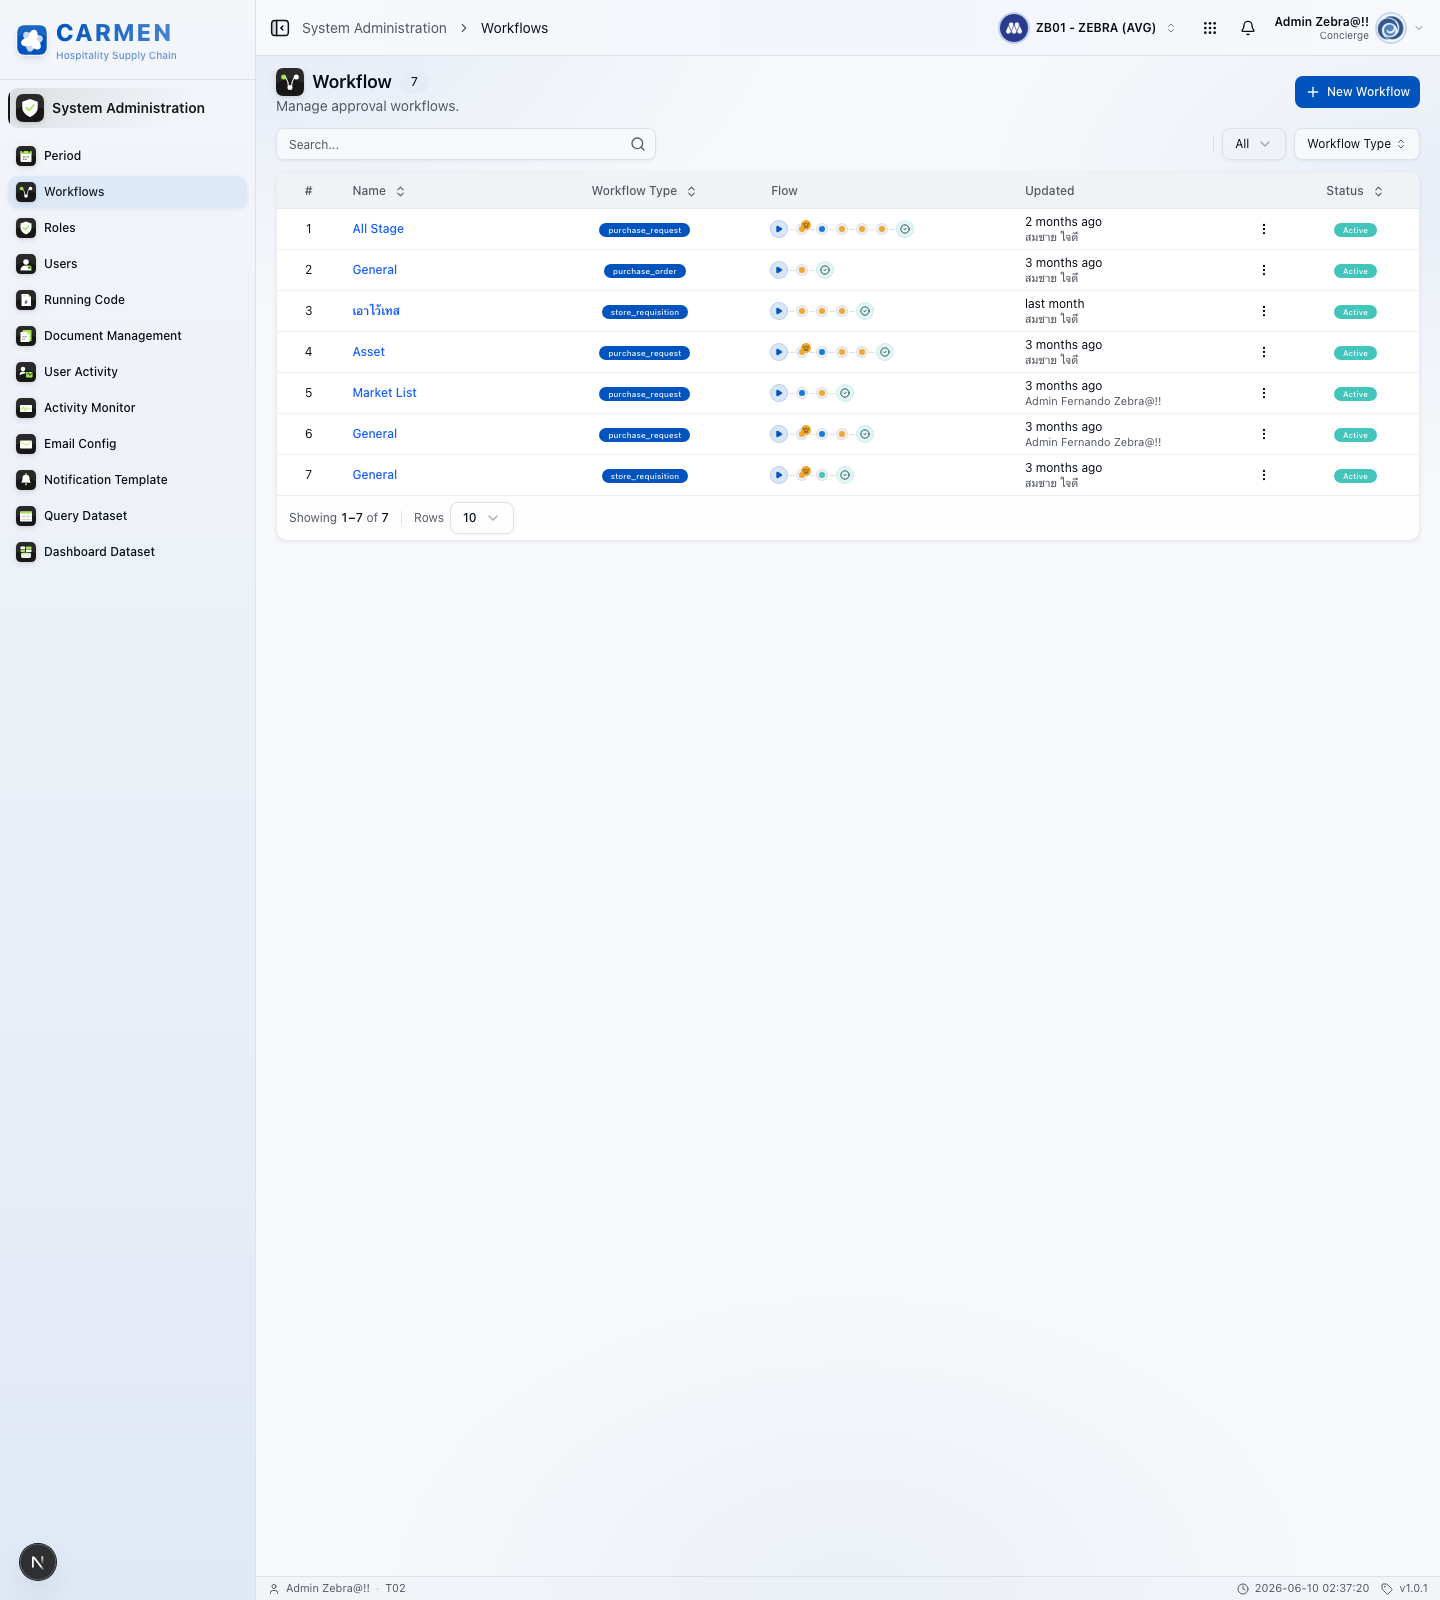Click 'Showing 1–7 of 7' text
The width and height of the screenshot is (1440, 1600).
coord(339,518)
